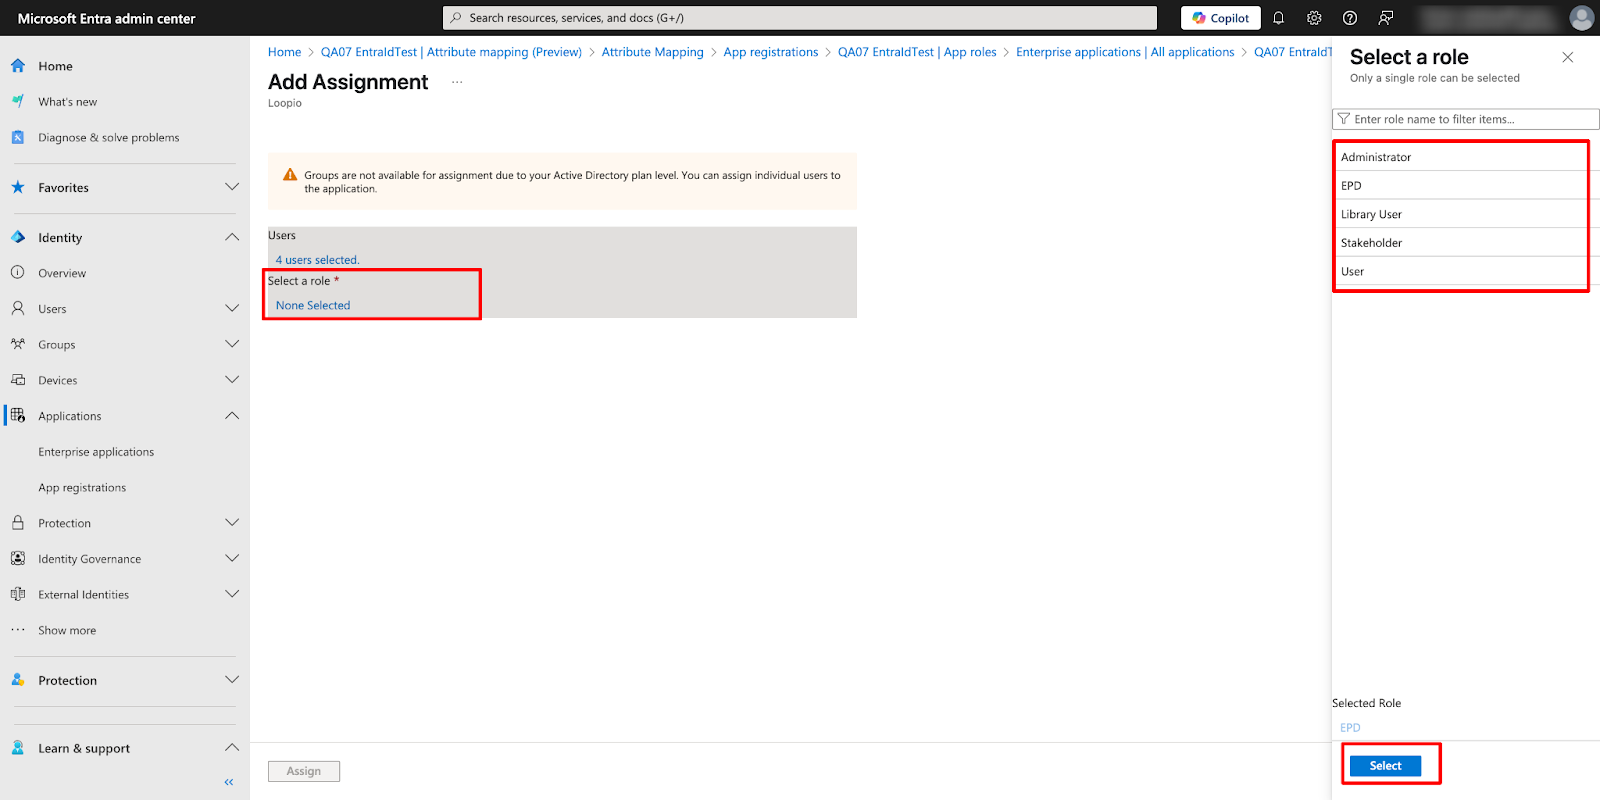Open QA07 EntraIdTest Attribute mapping (Preview) breadcrumb

pyautogui.click(x=451, y=52)
